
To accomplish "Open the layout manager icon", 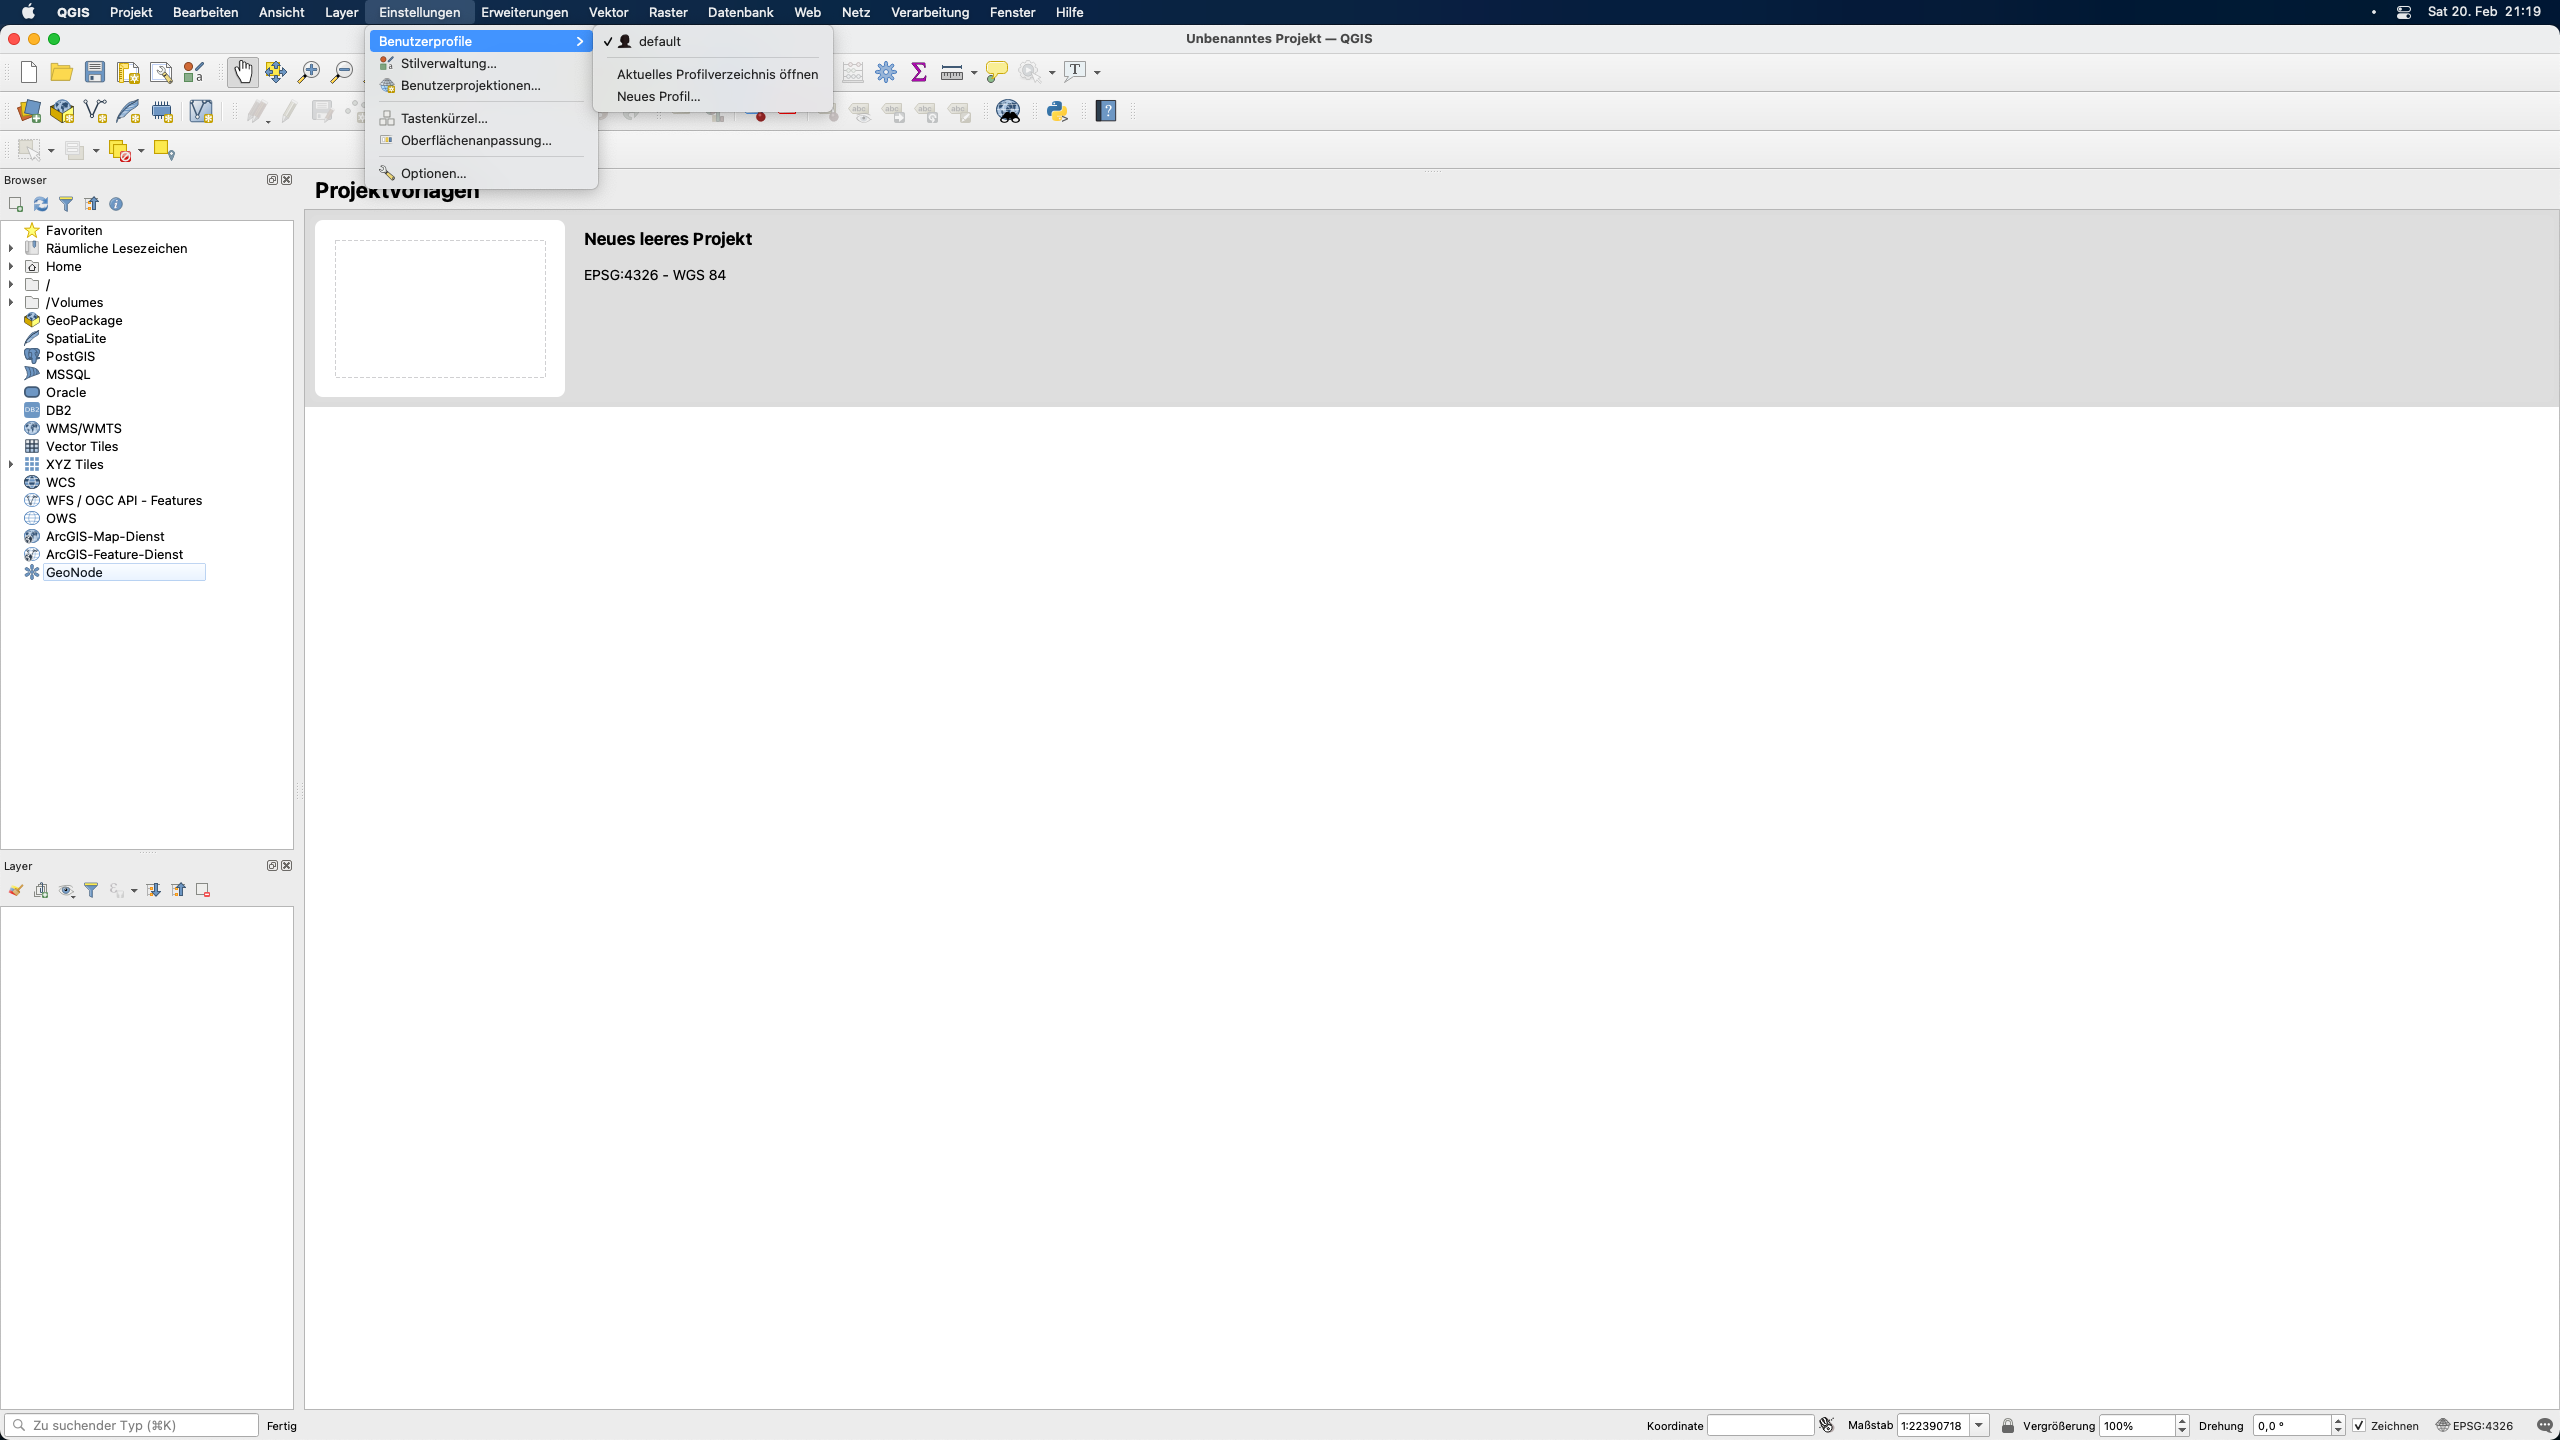I will tap(161, 72).
